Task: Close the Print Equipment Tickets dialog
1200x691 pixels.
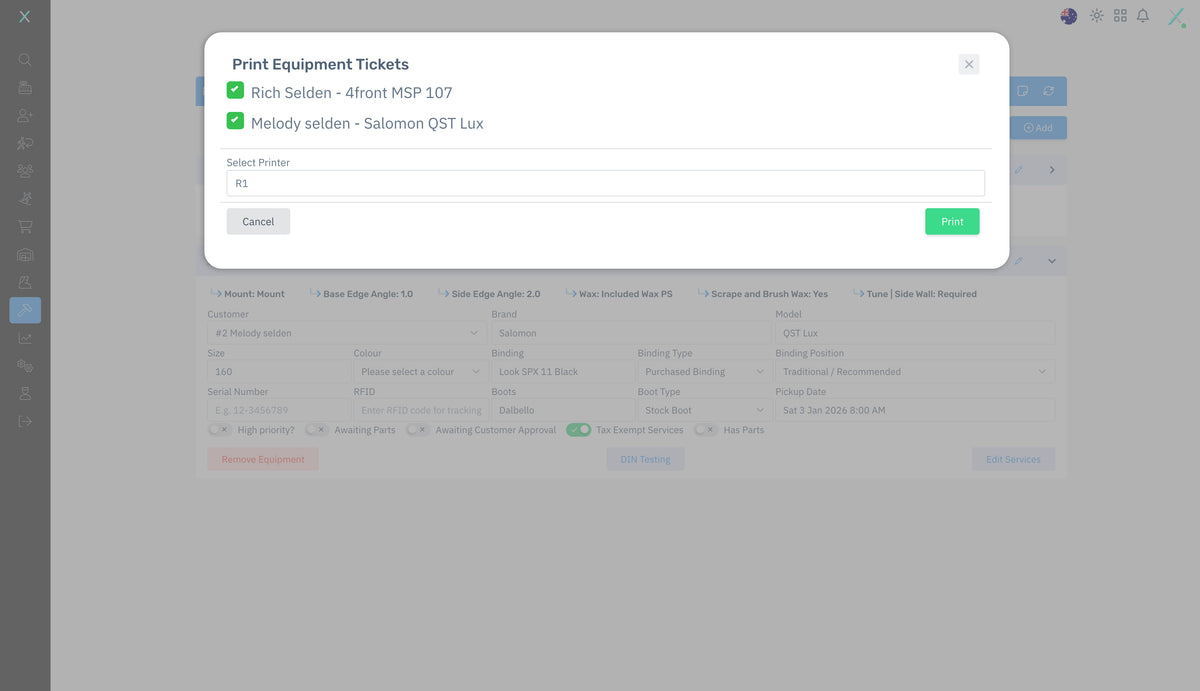Action: click(968, 64)
